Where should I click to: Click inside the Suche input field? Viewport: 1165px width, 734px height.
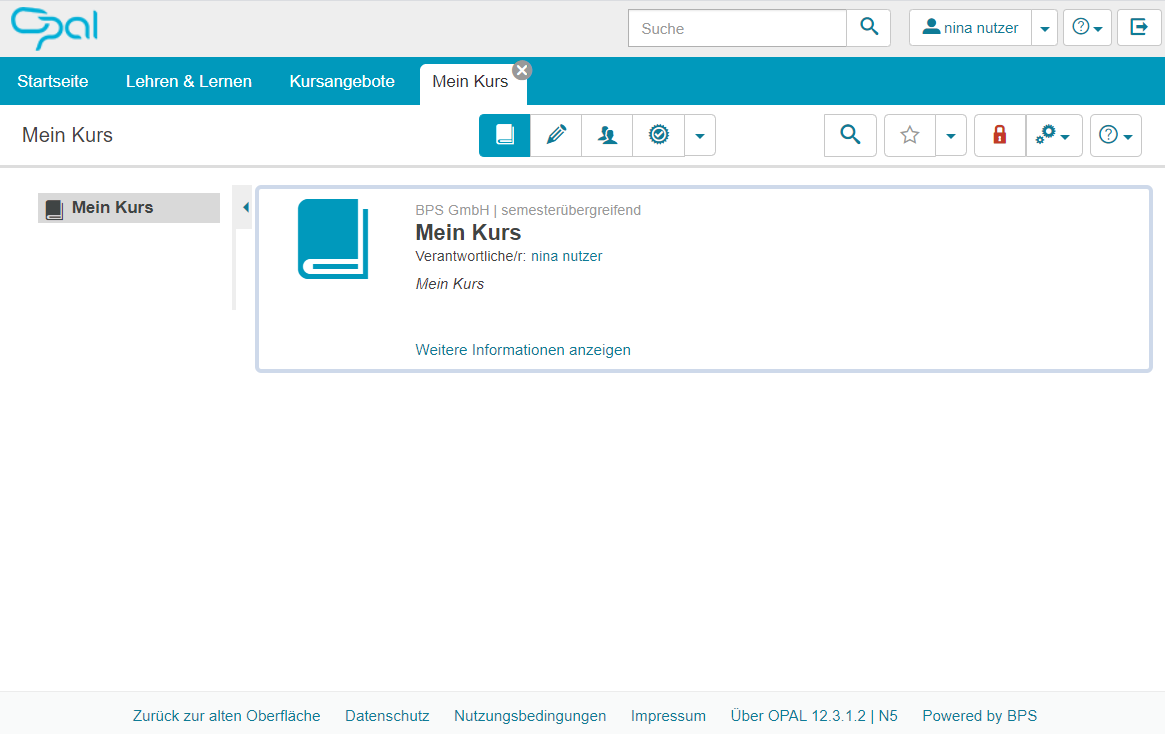(737, 28)
